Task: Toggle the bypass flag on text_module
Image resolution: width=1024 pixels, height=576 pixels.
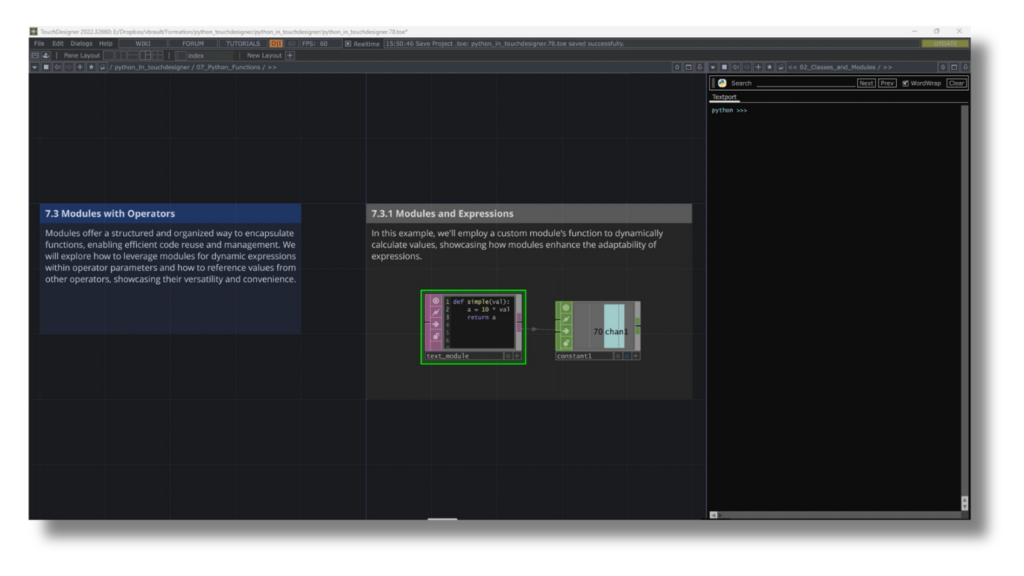Action: (436, 313)
